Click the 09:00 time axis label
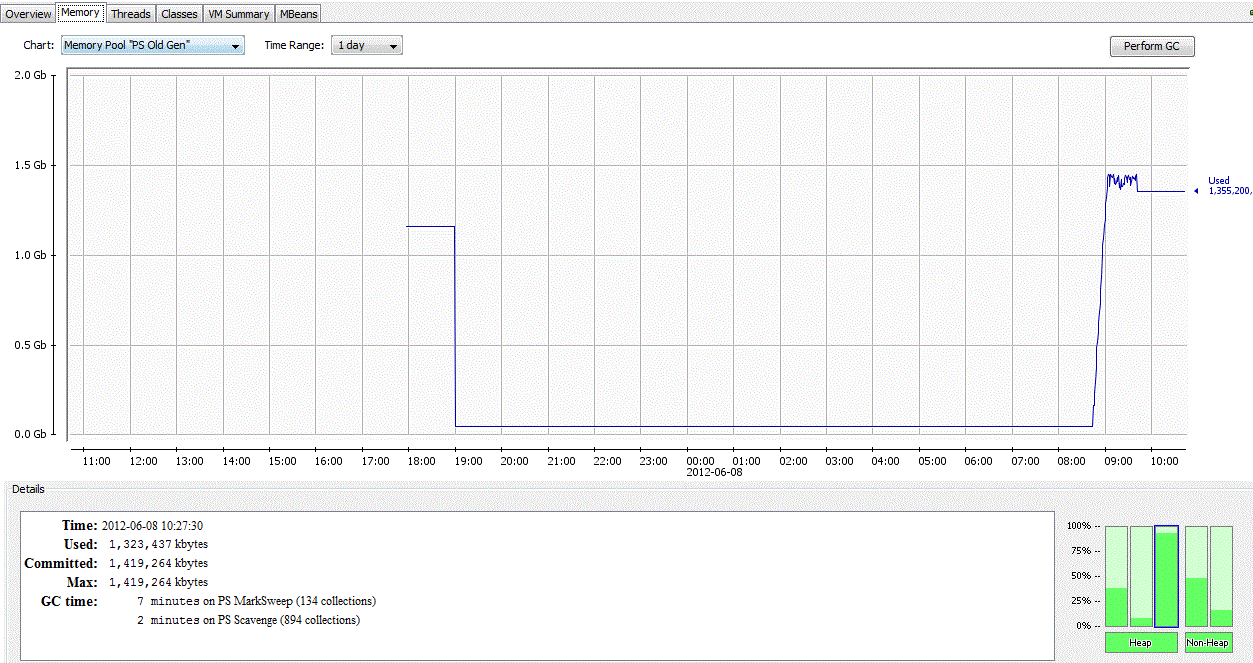The width and height of the screenshot is (1253, 663). coord(1118,461)
